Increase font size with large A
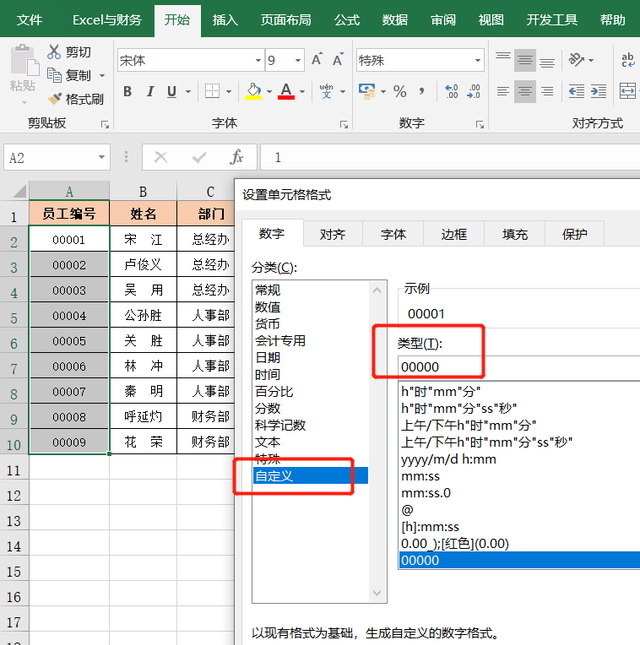This screenshot has height=645, width=640. (x=317, y=60)
